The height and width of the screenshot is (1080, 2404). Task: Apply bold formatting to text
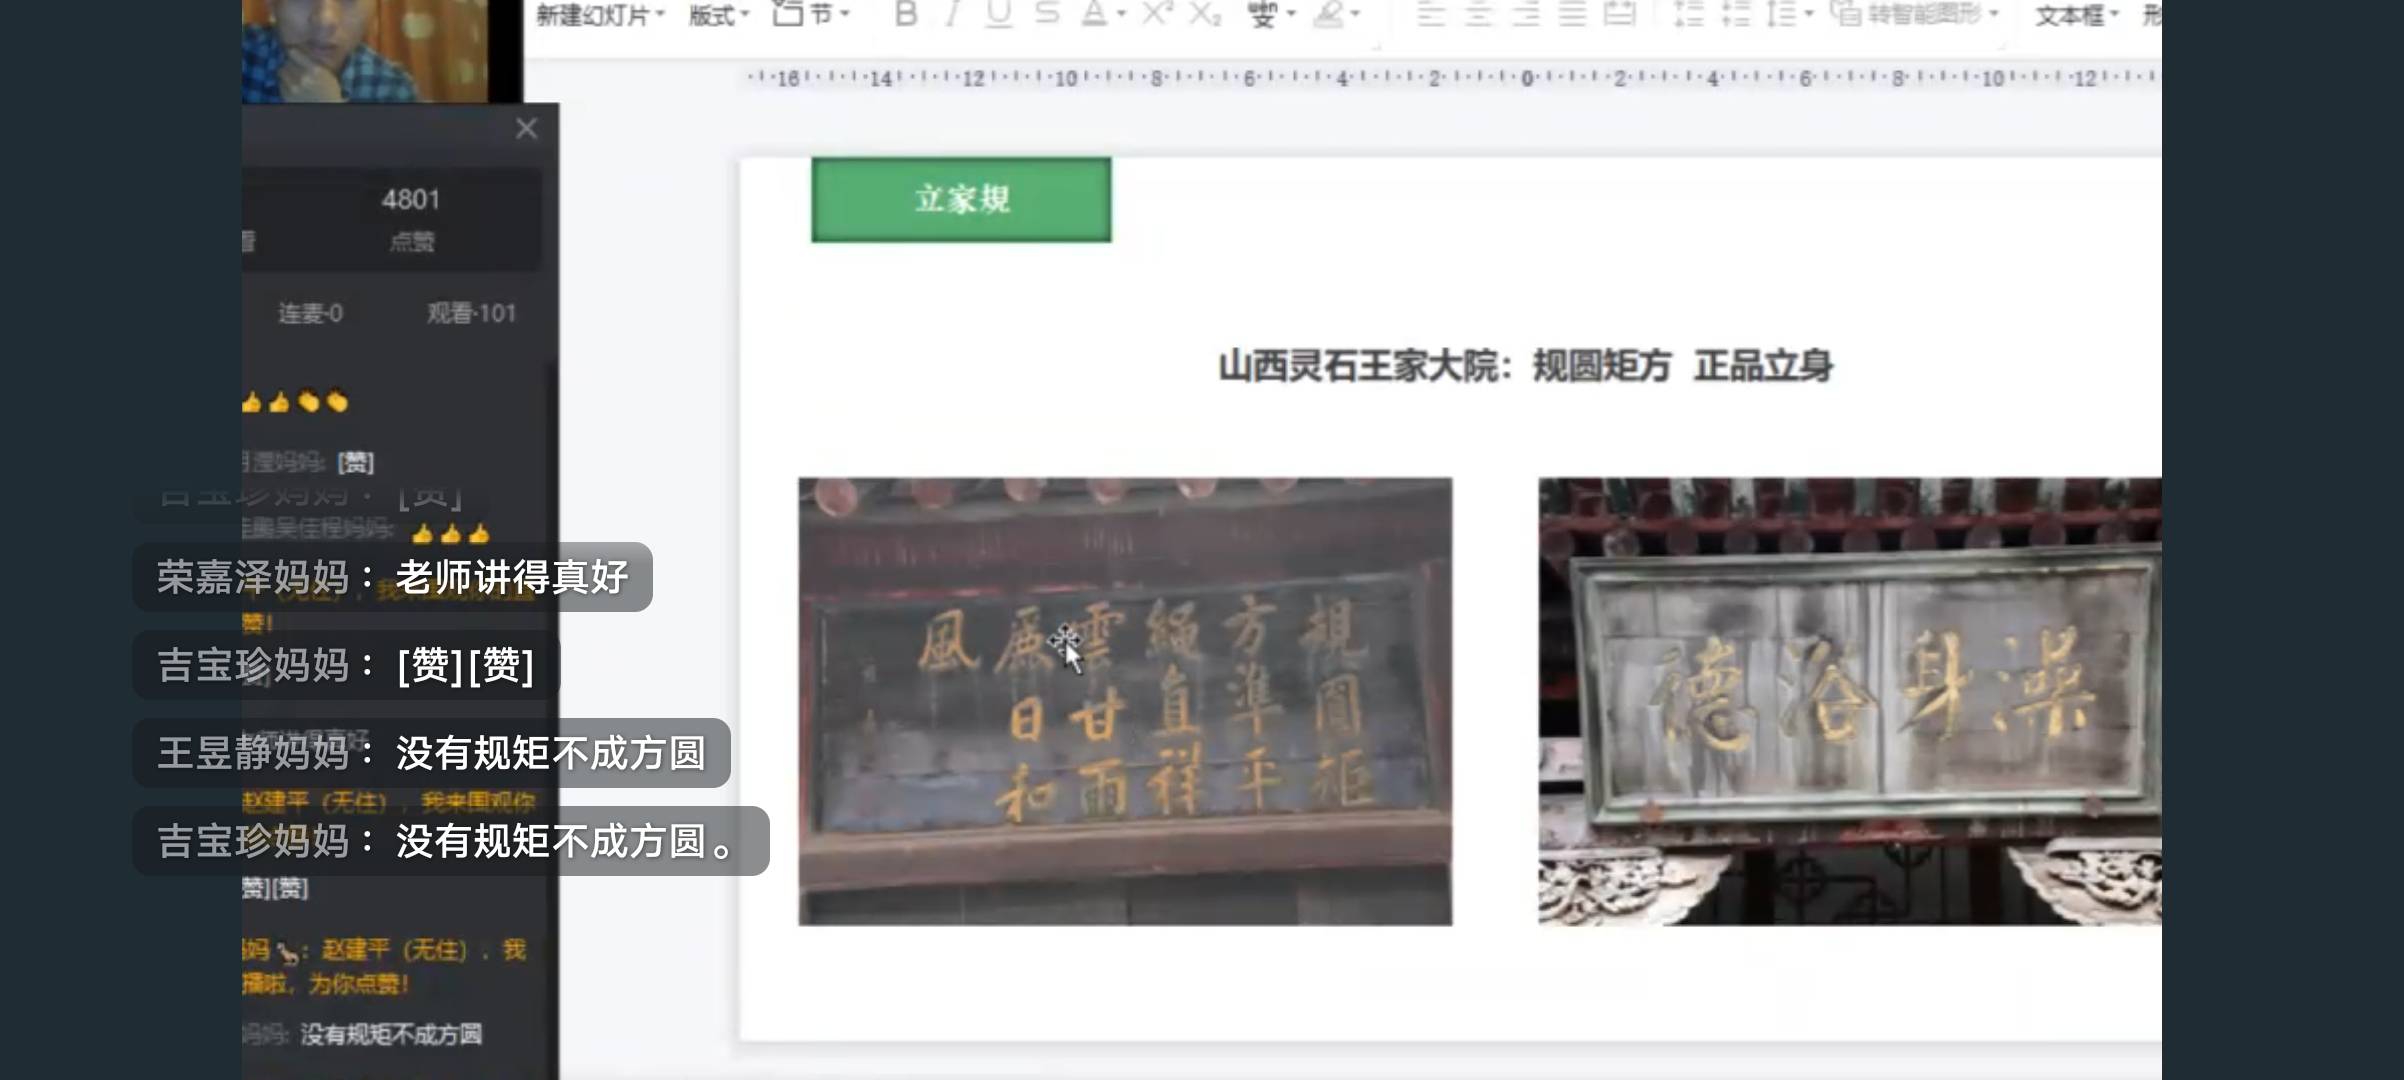[x=905, y=15]
